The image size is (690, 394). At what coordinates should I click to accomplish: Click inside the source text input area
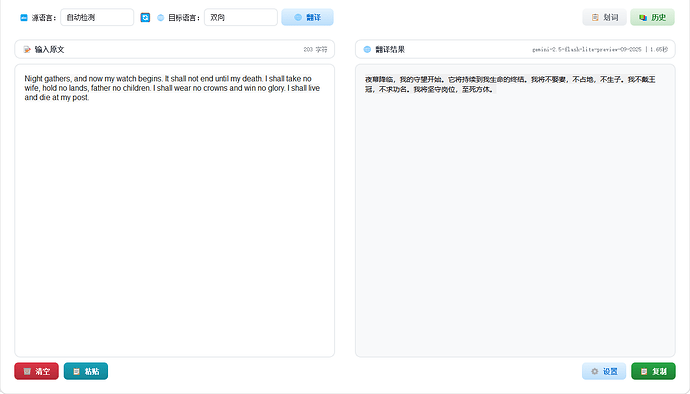tap(174, 210)
